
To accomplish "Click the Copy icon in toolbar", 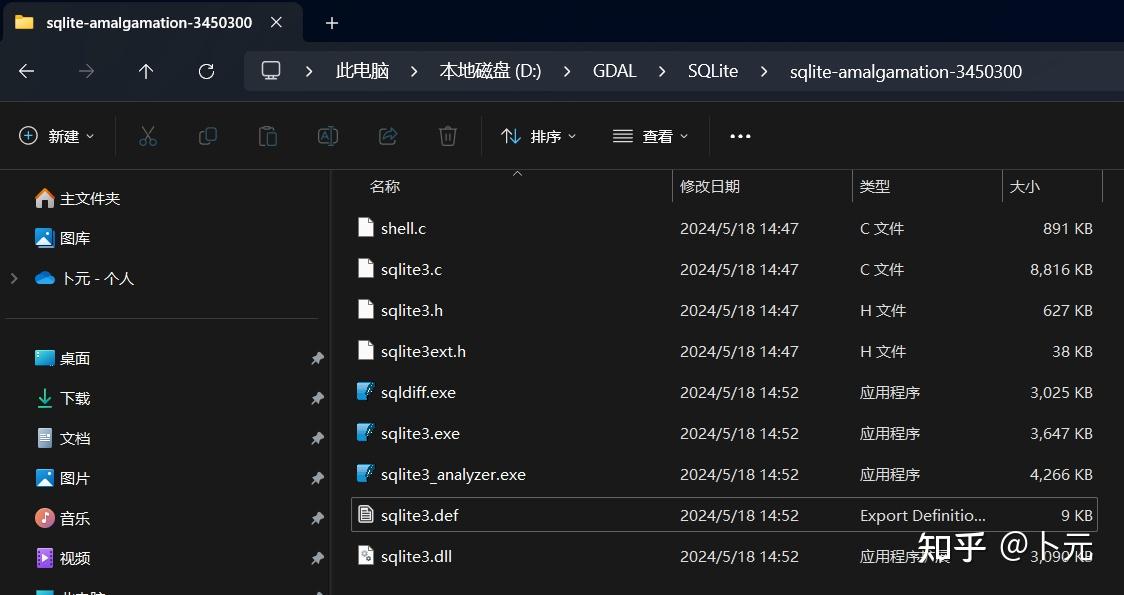I will coord(208,136).
